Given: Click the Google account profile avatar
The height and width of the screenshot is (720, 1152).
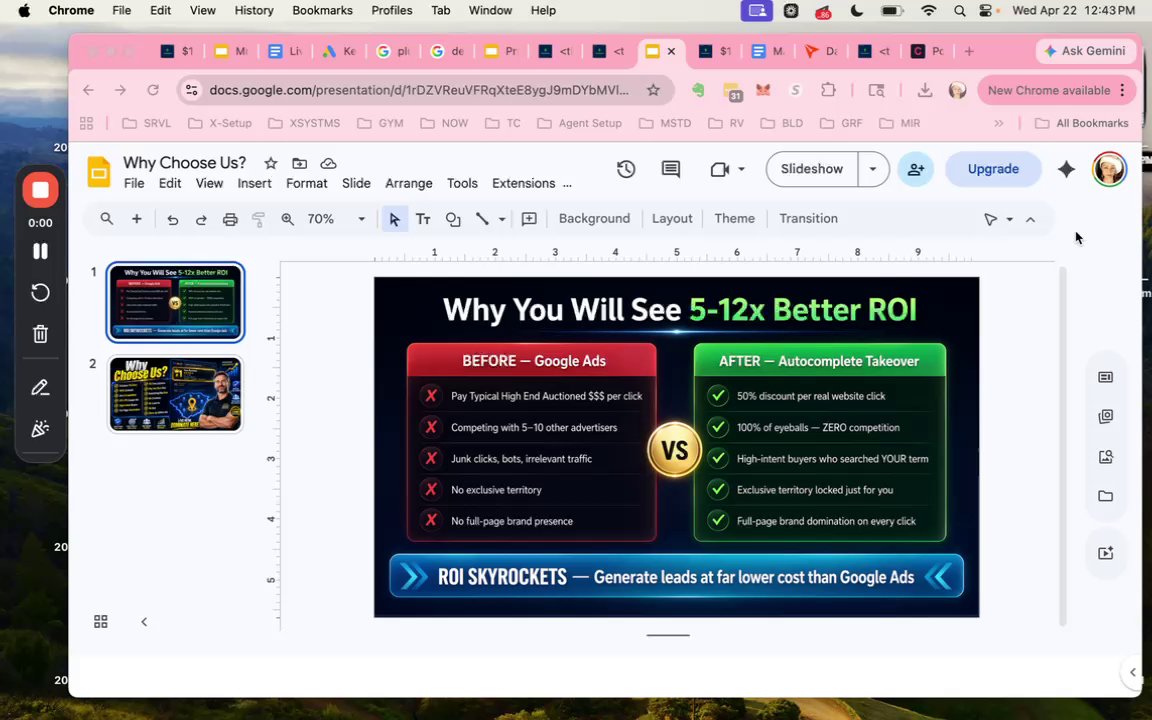Looking at the screenshot, I should (1109, 169).
